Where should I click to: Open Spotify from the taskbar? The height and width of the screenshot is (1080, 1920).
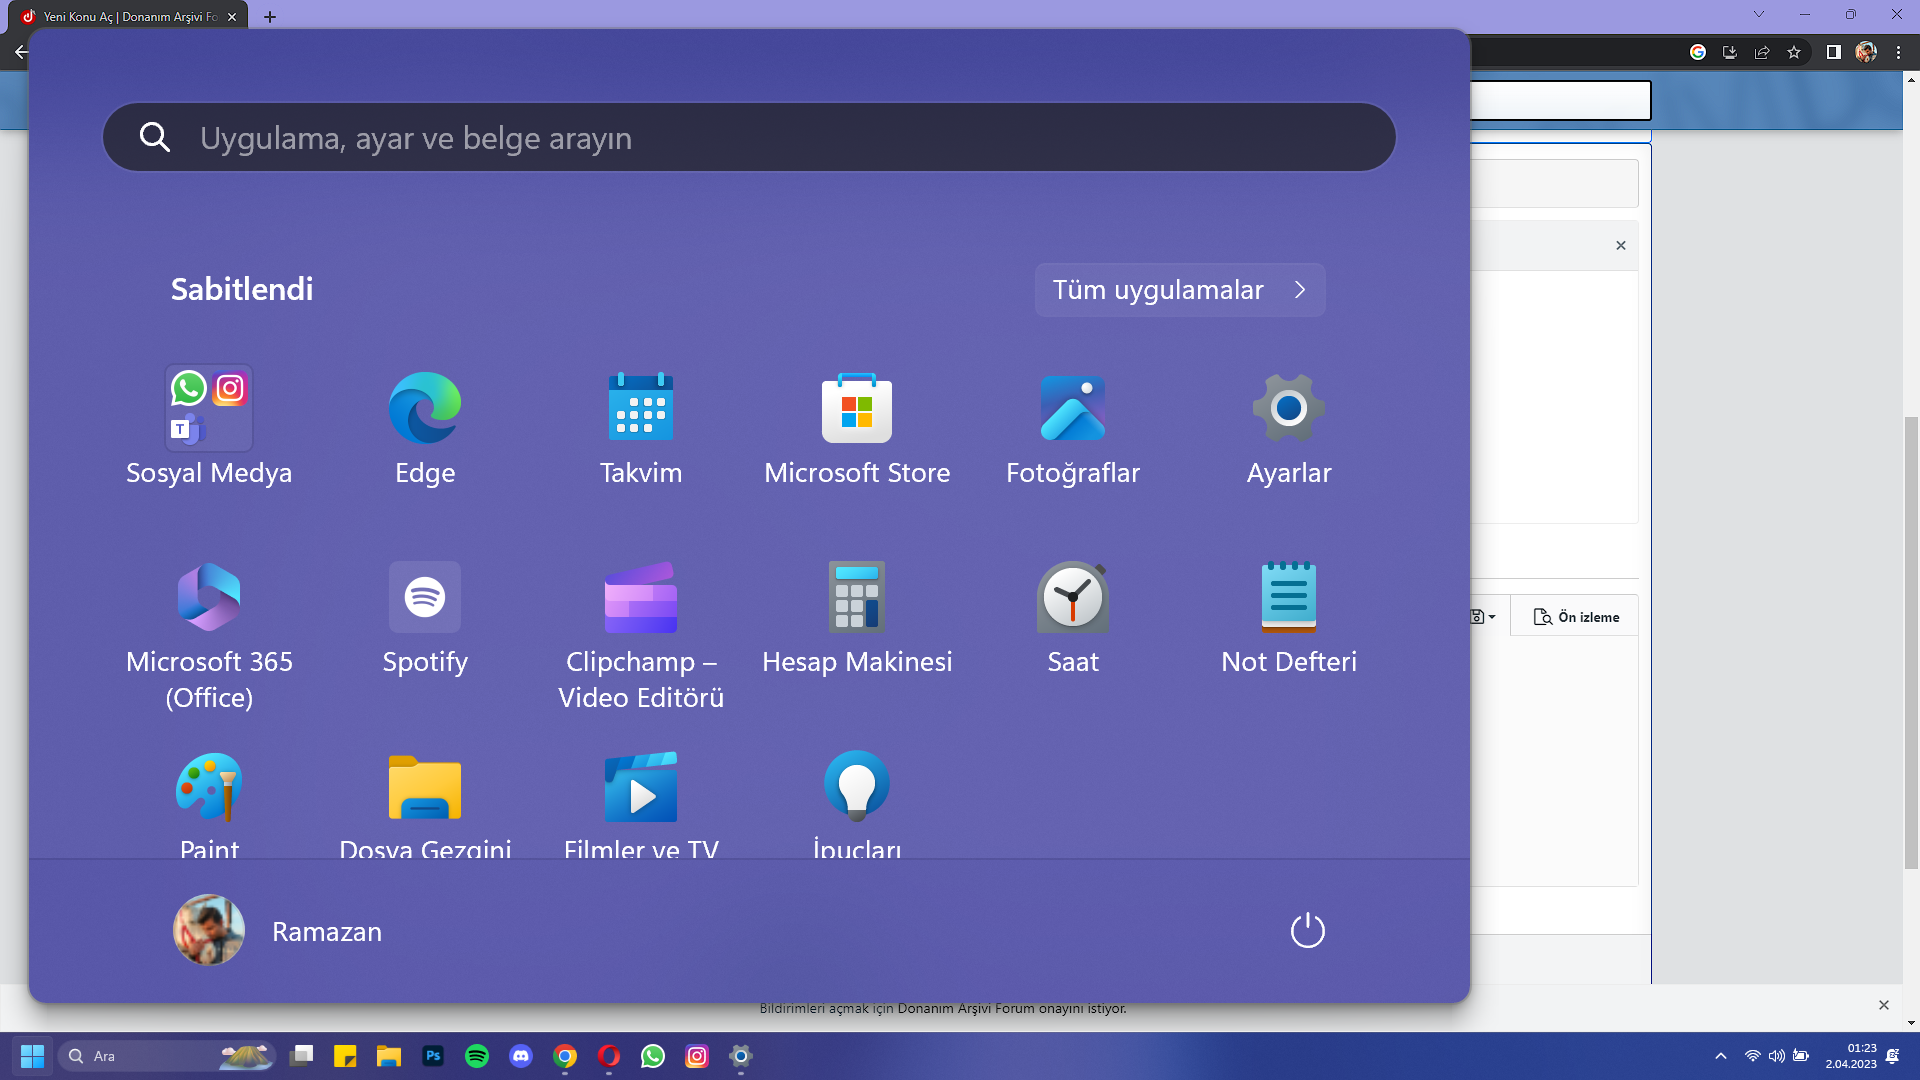[477, 1056]
